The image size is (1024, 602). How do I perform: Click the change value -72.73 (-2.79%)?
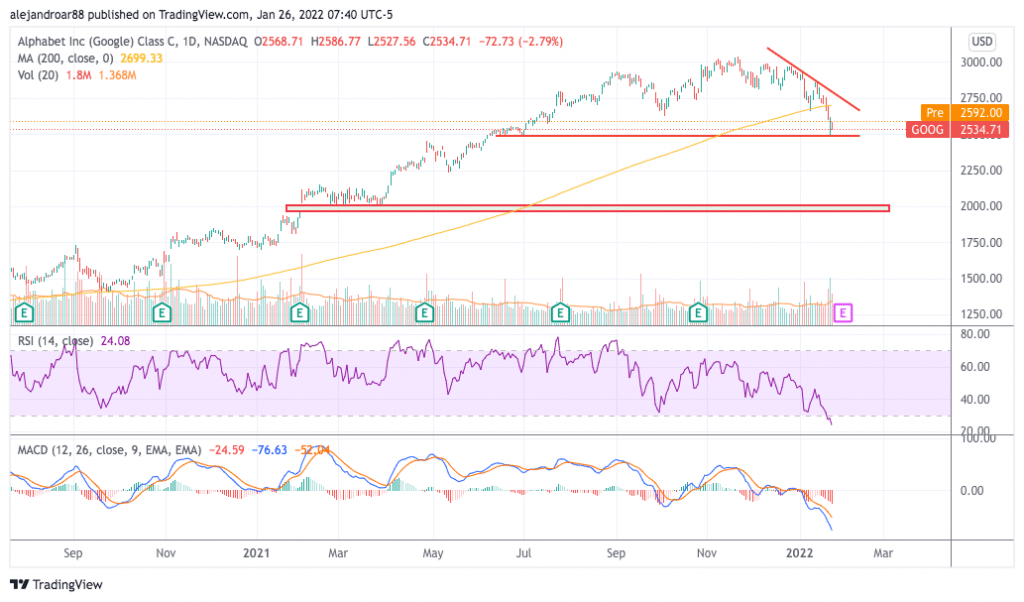[520, 41]
